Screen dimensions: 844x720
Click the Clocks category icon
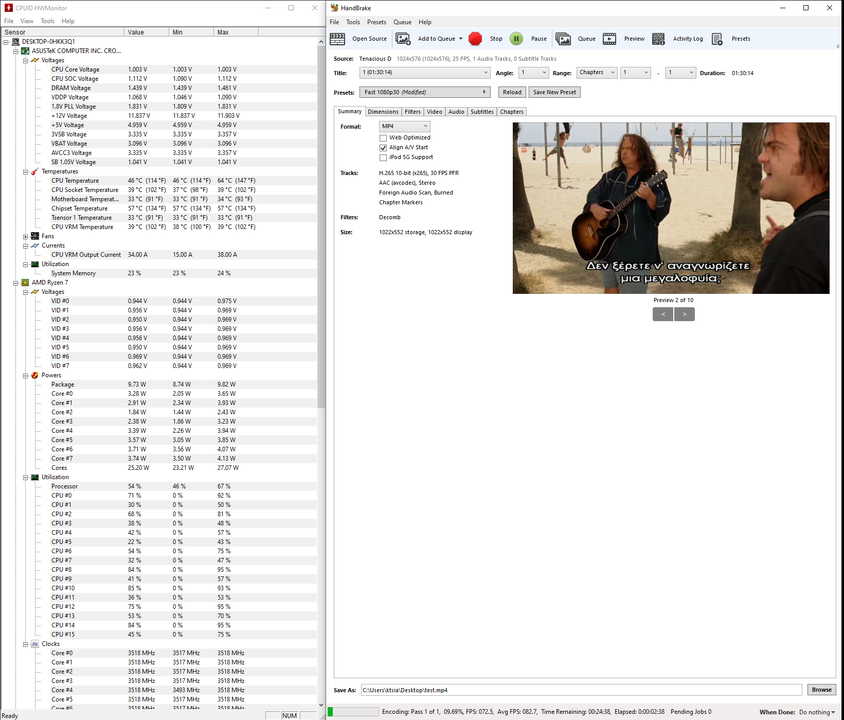pos(35,644)
